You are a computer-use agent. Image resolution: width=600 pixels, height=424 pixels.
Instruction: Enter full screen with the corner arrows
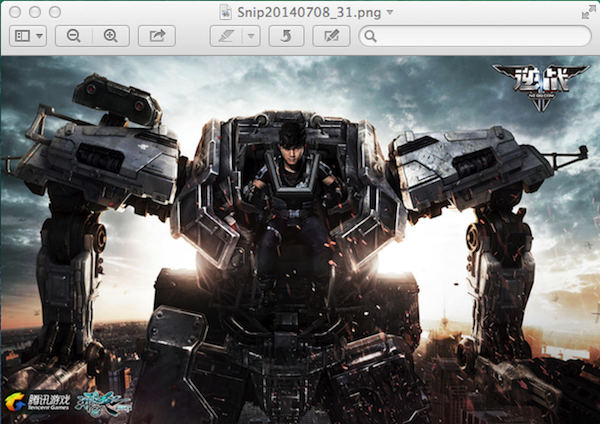(x=589, y=12)
